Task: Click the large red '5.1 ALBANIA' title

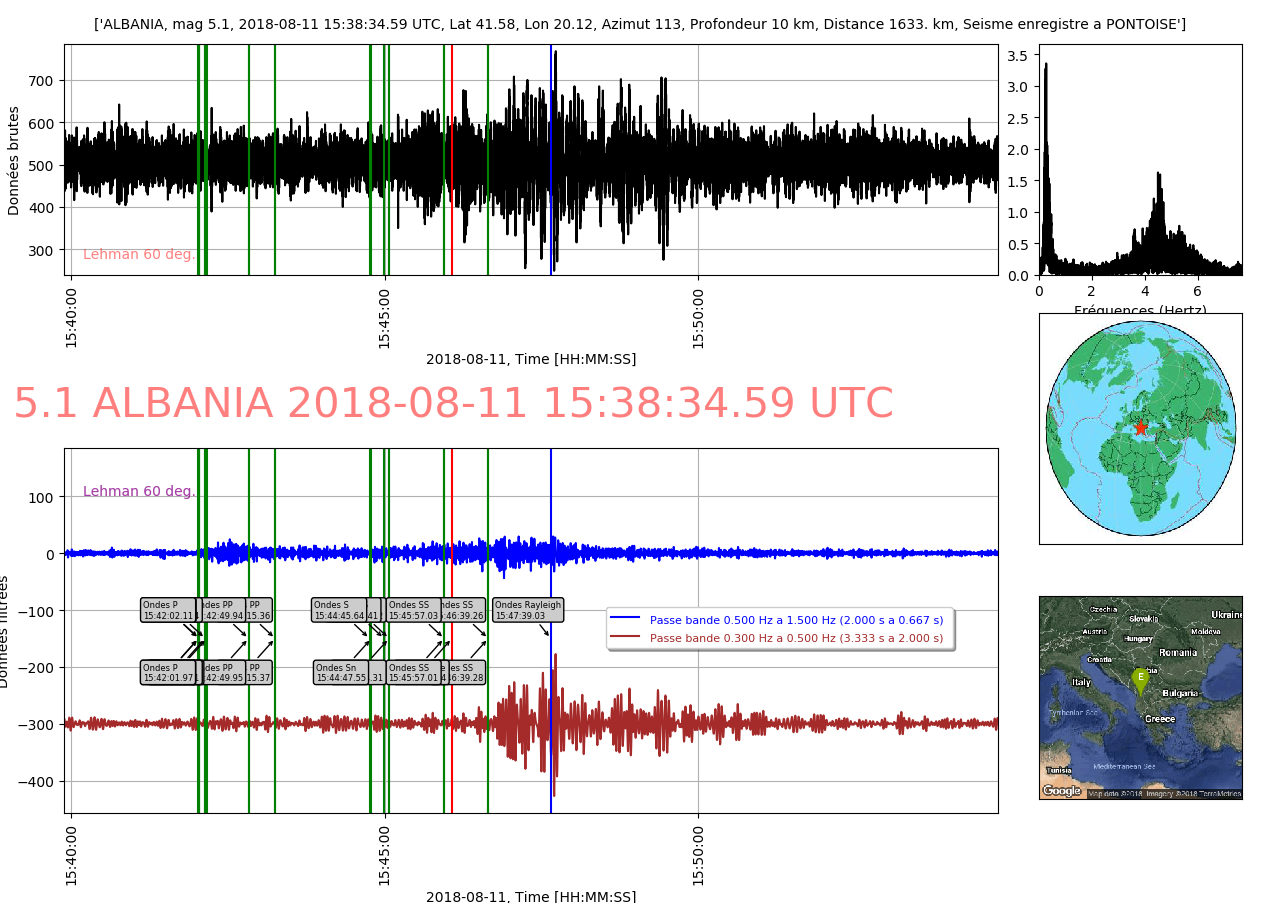Action: [x=453, y=404]
